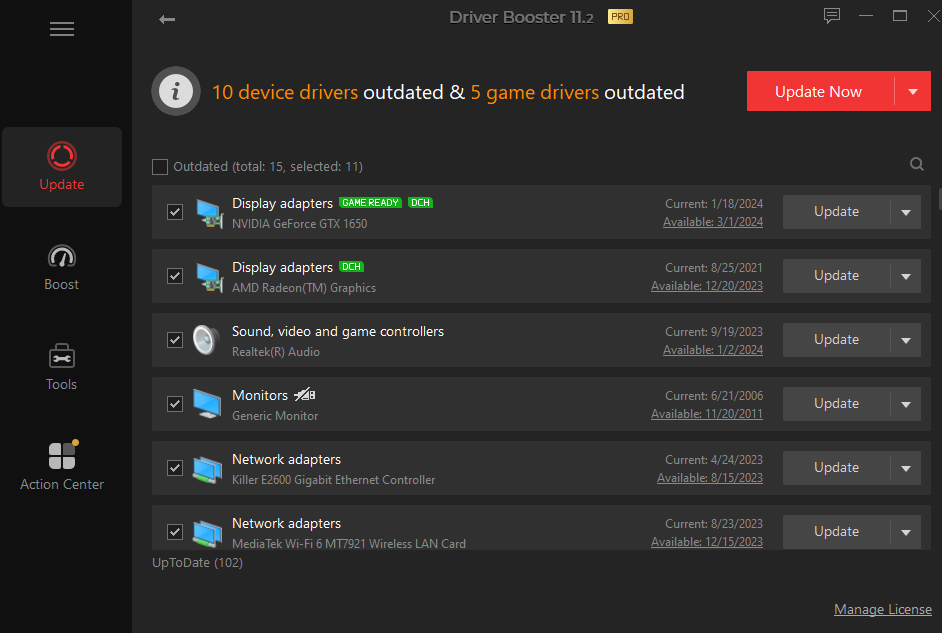
Task: Open dropdown beside AMD Radeon Update button
Action: (x=905, y=276)
